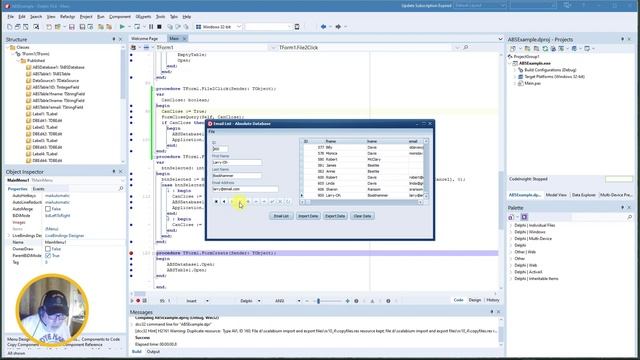Click the grid's horizontal scrollbar in Email List window
This screenshot has width=640, height=360.
[361, 202]
